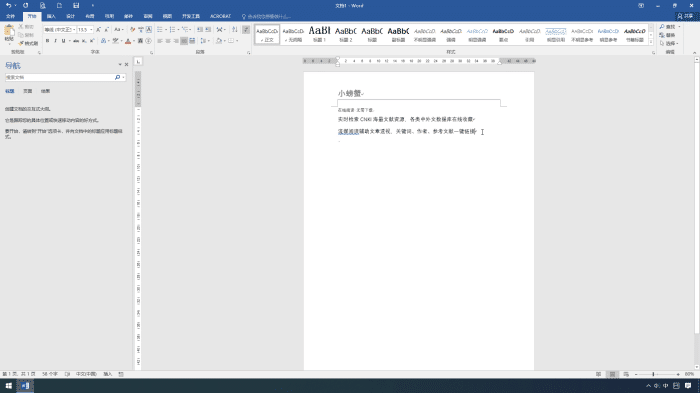Click the Print Preview icon in quick access

(42, 5)
